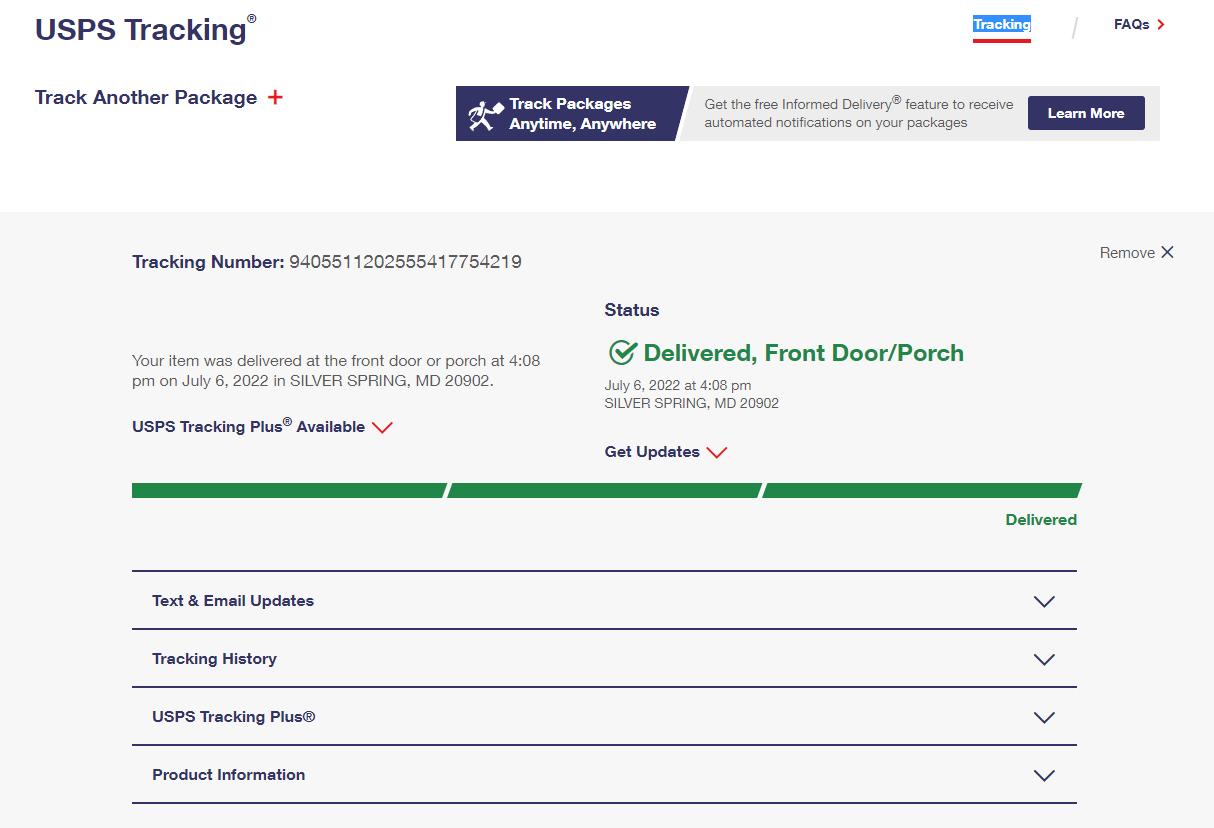Click the X icon next to Remove
Screen dimensions: 1214x828
1167,253
